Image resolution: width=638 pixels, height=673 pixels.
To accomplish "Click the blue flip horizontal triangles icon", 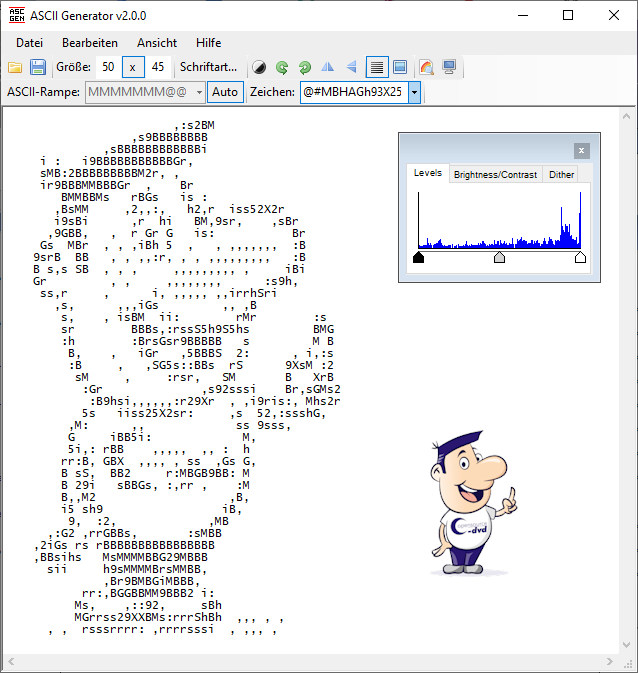I will (x=328, y=67).
